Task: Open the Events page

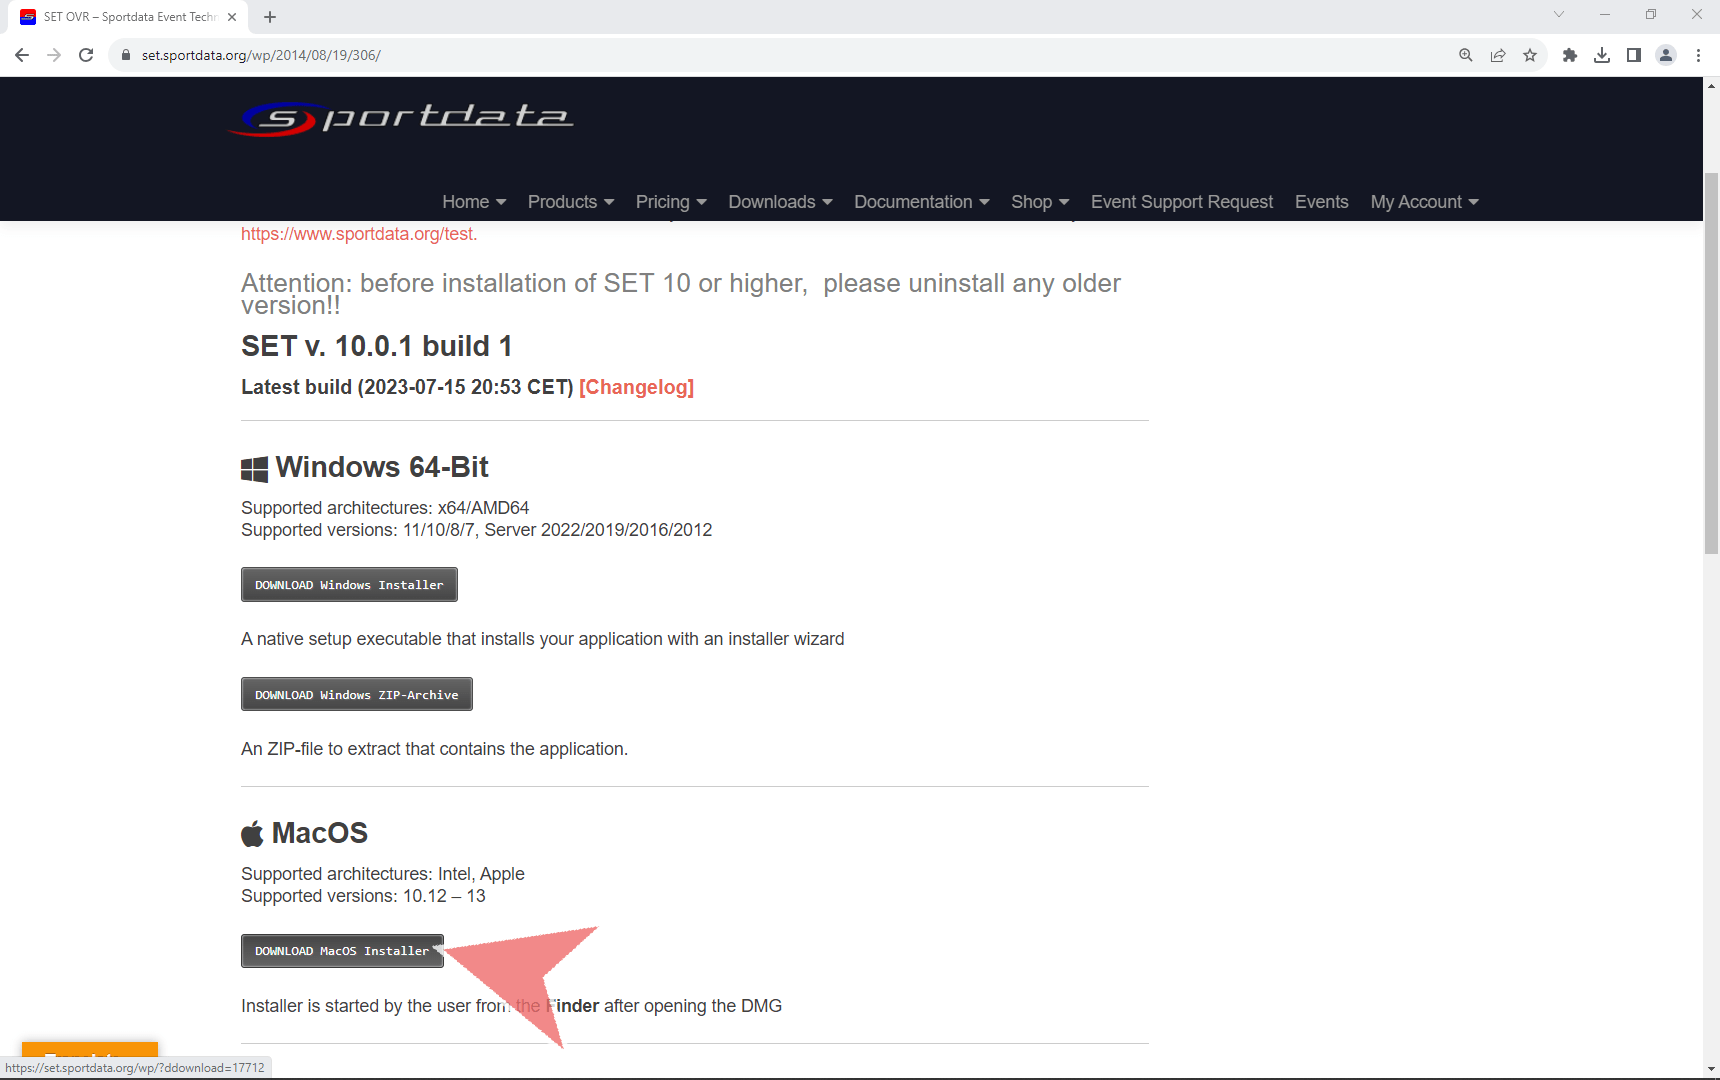Action: pyautogui.click(x=1322, y=202)
